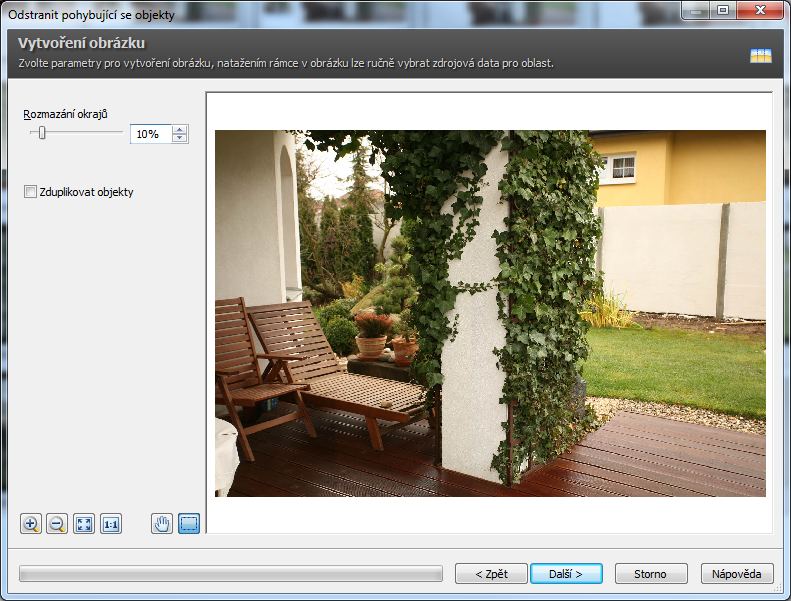Select the rectangle frame selection tool
Image resolution: width=791 pixels, height=601 pixels.
point(189,524)
